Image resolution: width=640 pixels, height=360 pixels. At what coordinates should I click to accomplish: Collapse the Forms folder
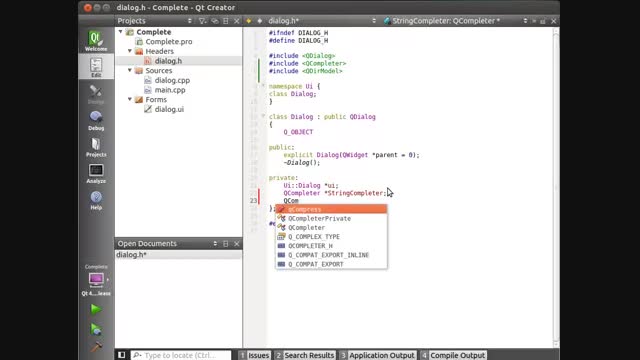(x=130, y=99)
